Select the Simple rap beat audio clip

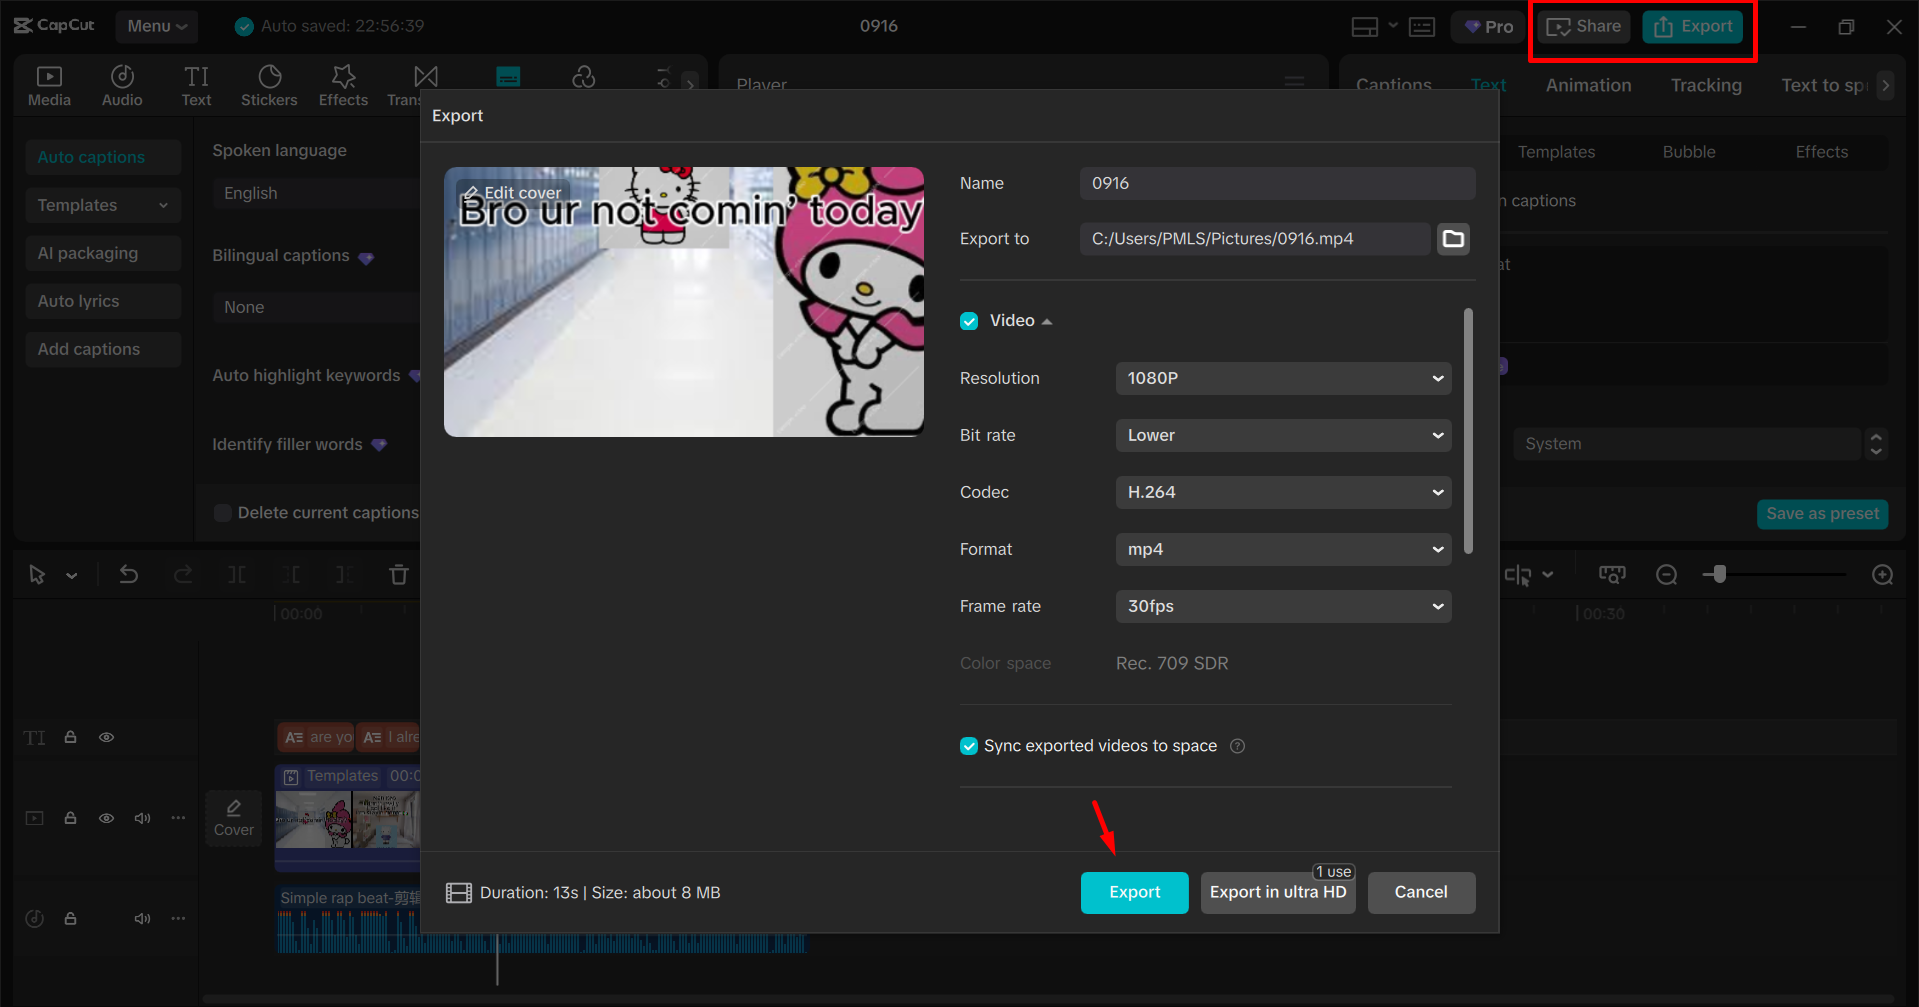coord(541,920)
